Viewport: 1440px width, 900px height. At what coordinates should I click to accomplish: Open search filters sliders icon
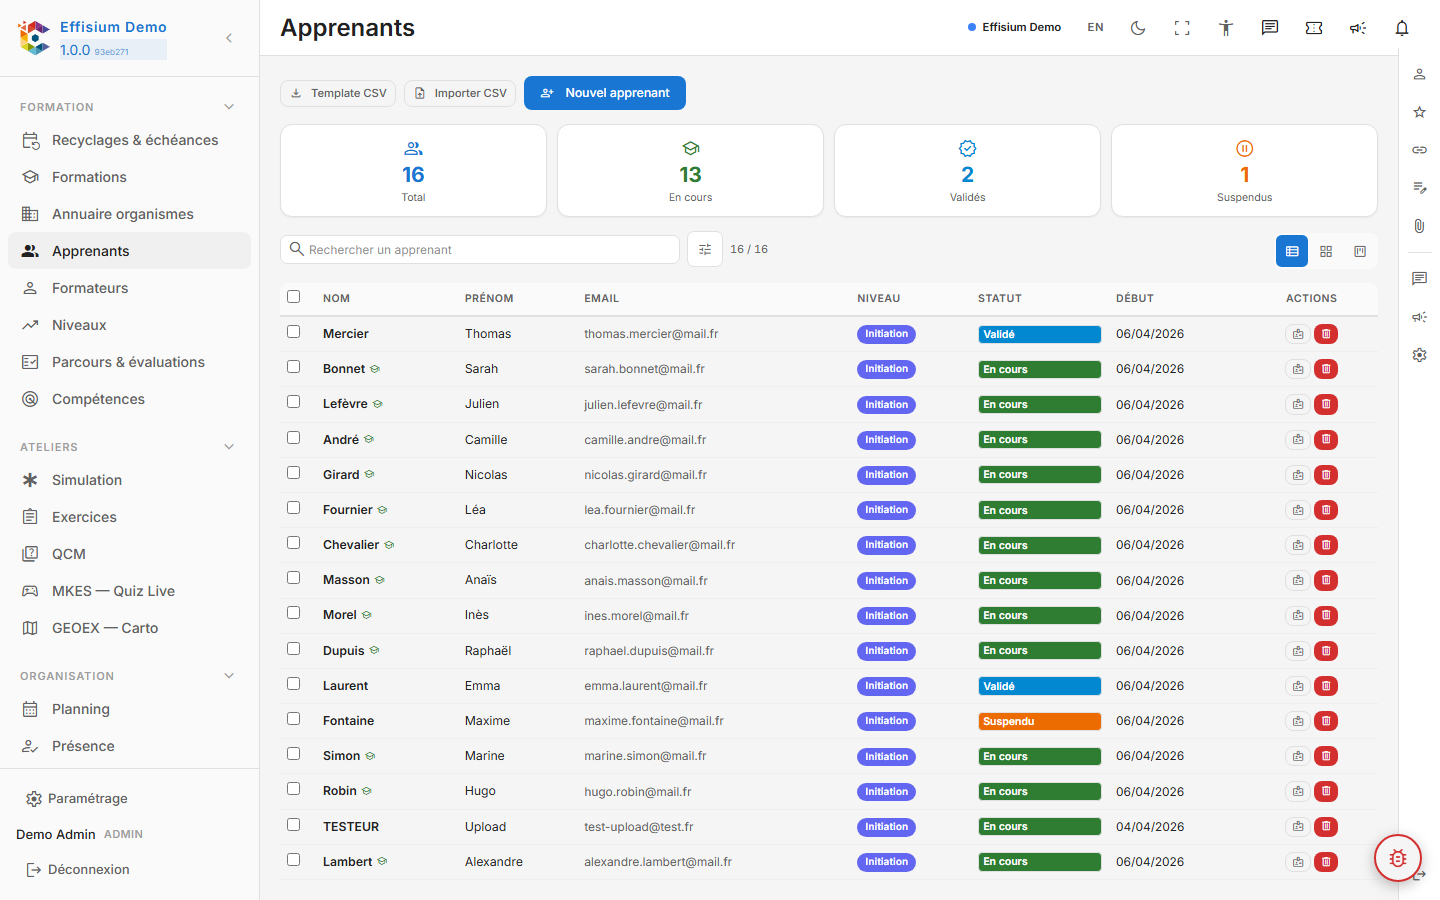(x=705, y=250)
